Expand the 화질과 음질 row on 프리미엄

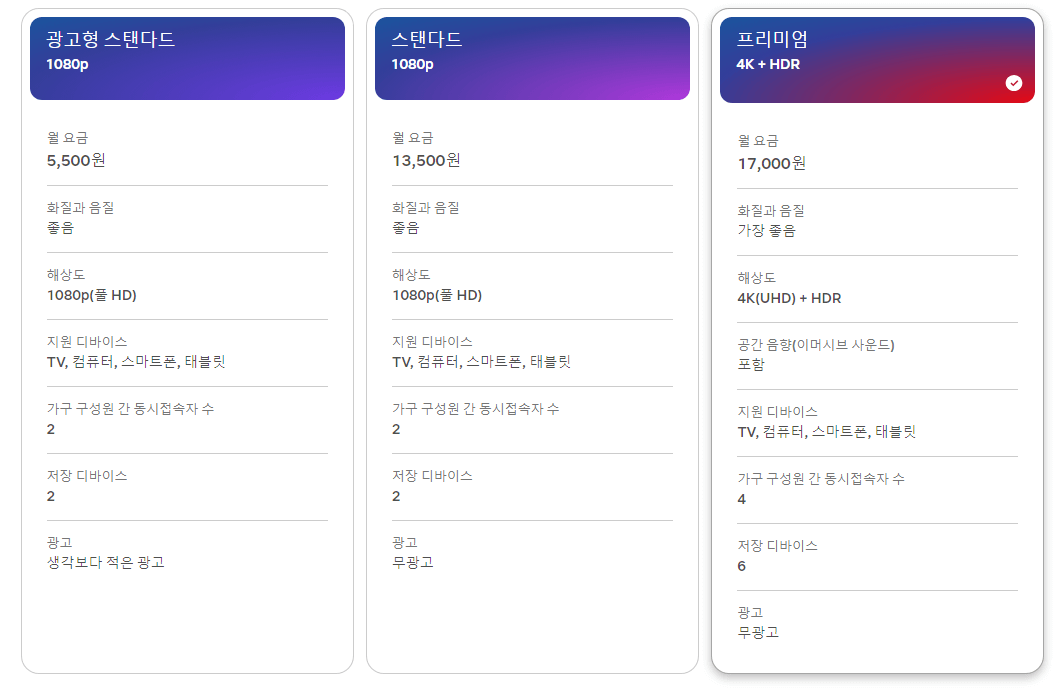tap(877, 219)
